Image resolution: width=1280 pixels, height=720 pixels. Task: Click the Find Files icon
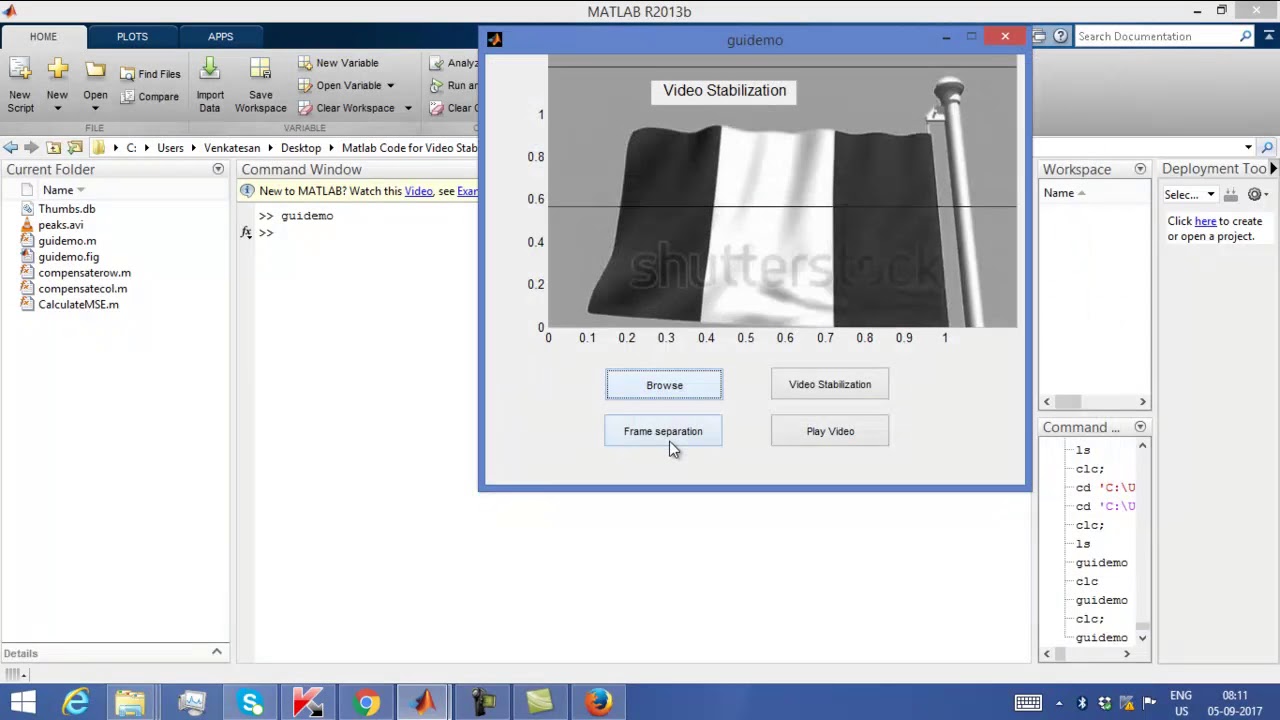point(128,74)
